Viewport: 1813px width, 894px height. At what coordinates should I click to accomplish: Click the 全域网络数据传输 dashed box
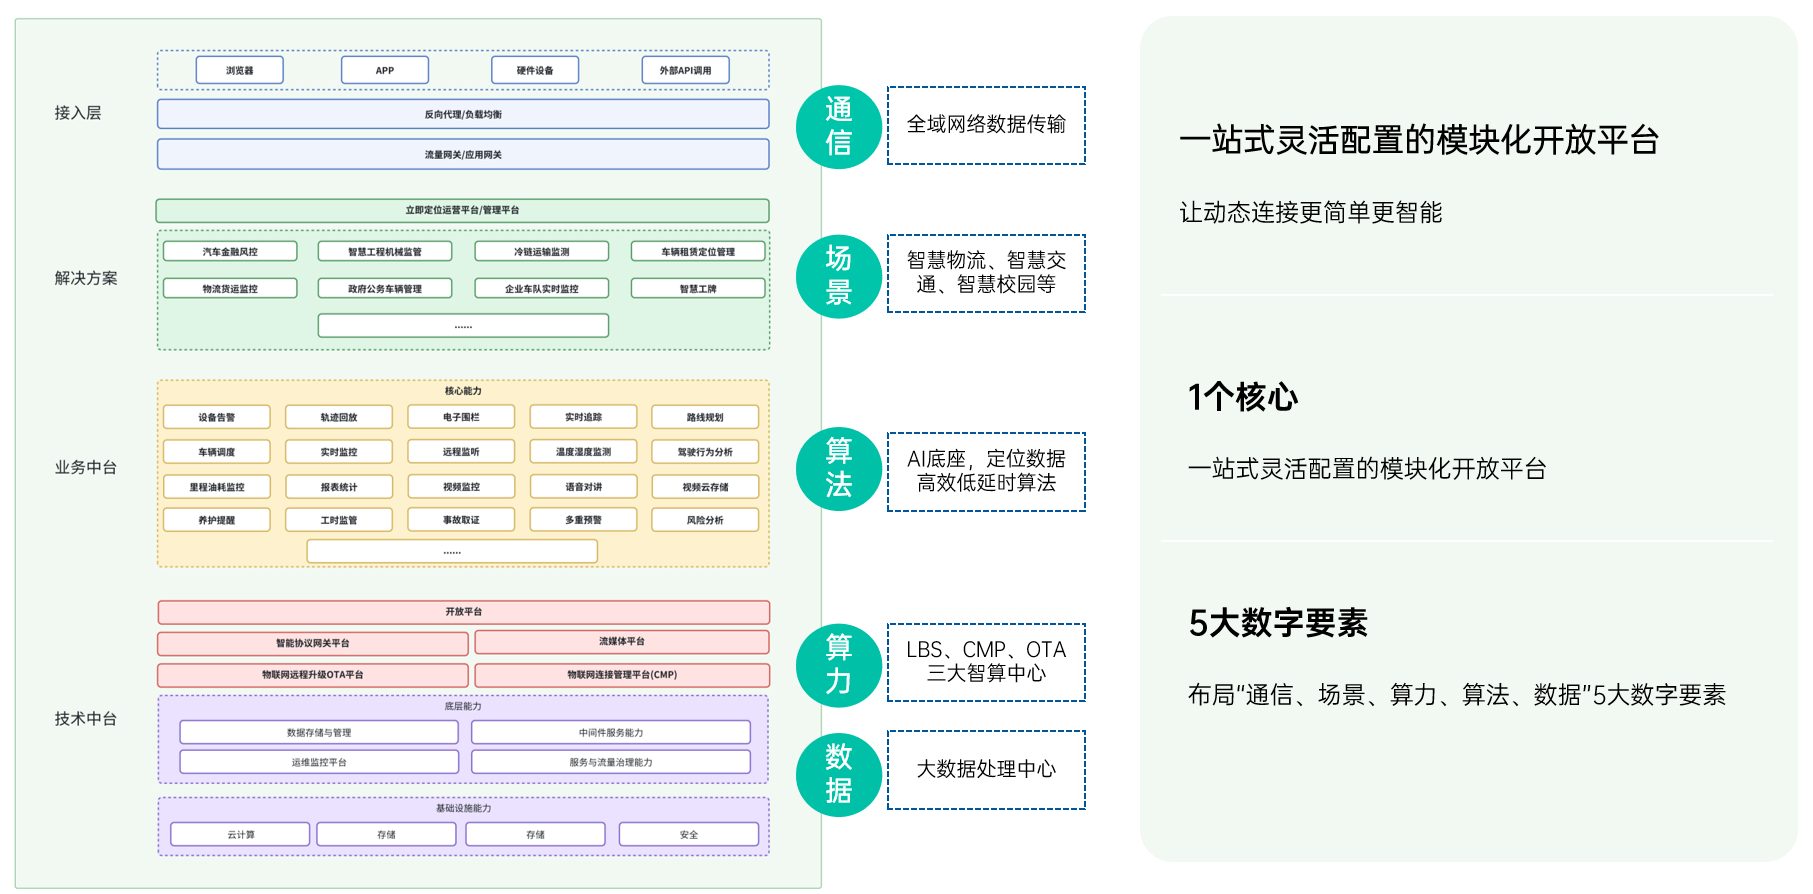tap(986, 125)
